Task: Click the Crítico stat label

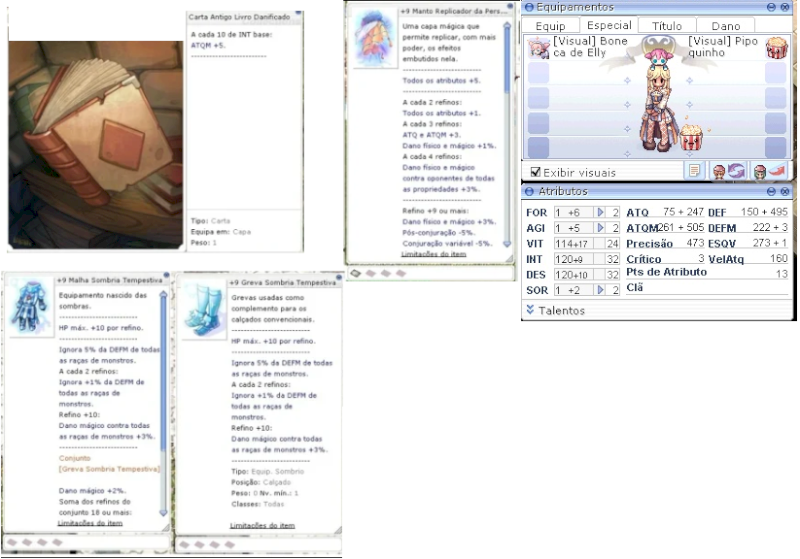Action: coord(643,259)
